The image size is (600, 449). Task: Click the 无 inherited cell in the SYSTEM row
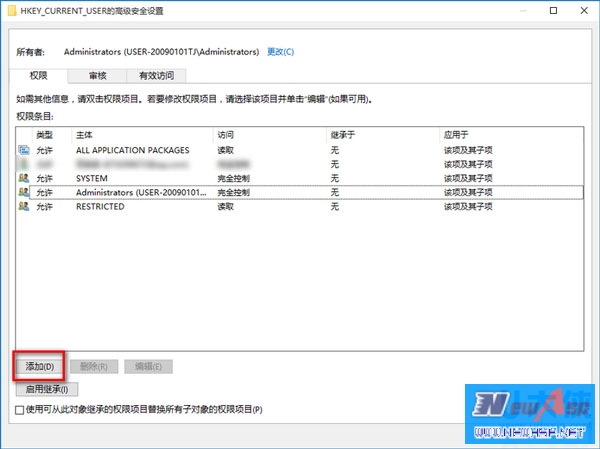point(335,178)
